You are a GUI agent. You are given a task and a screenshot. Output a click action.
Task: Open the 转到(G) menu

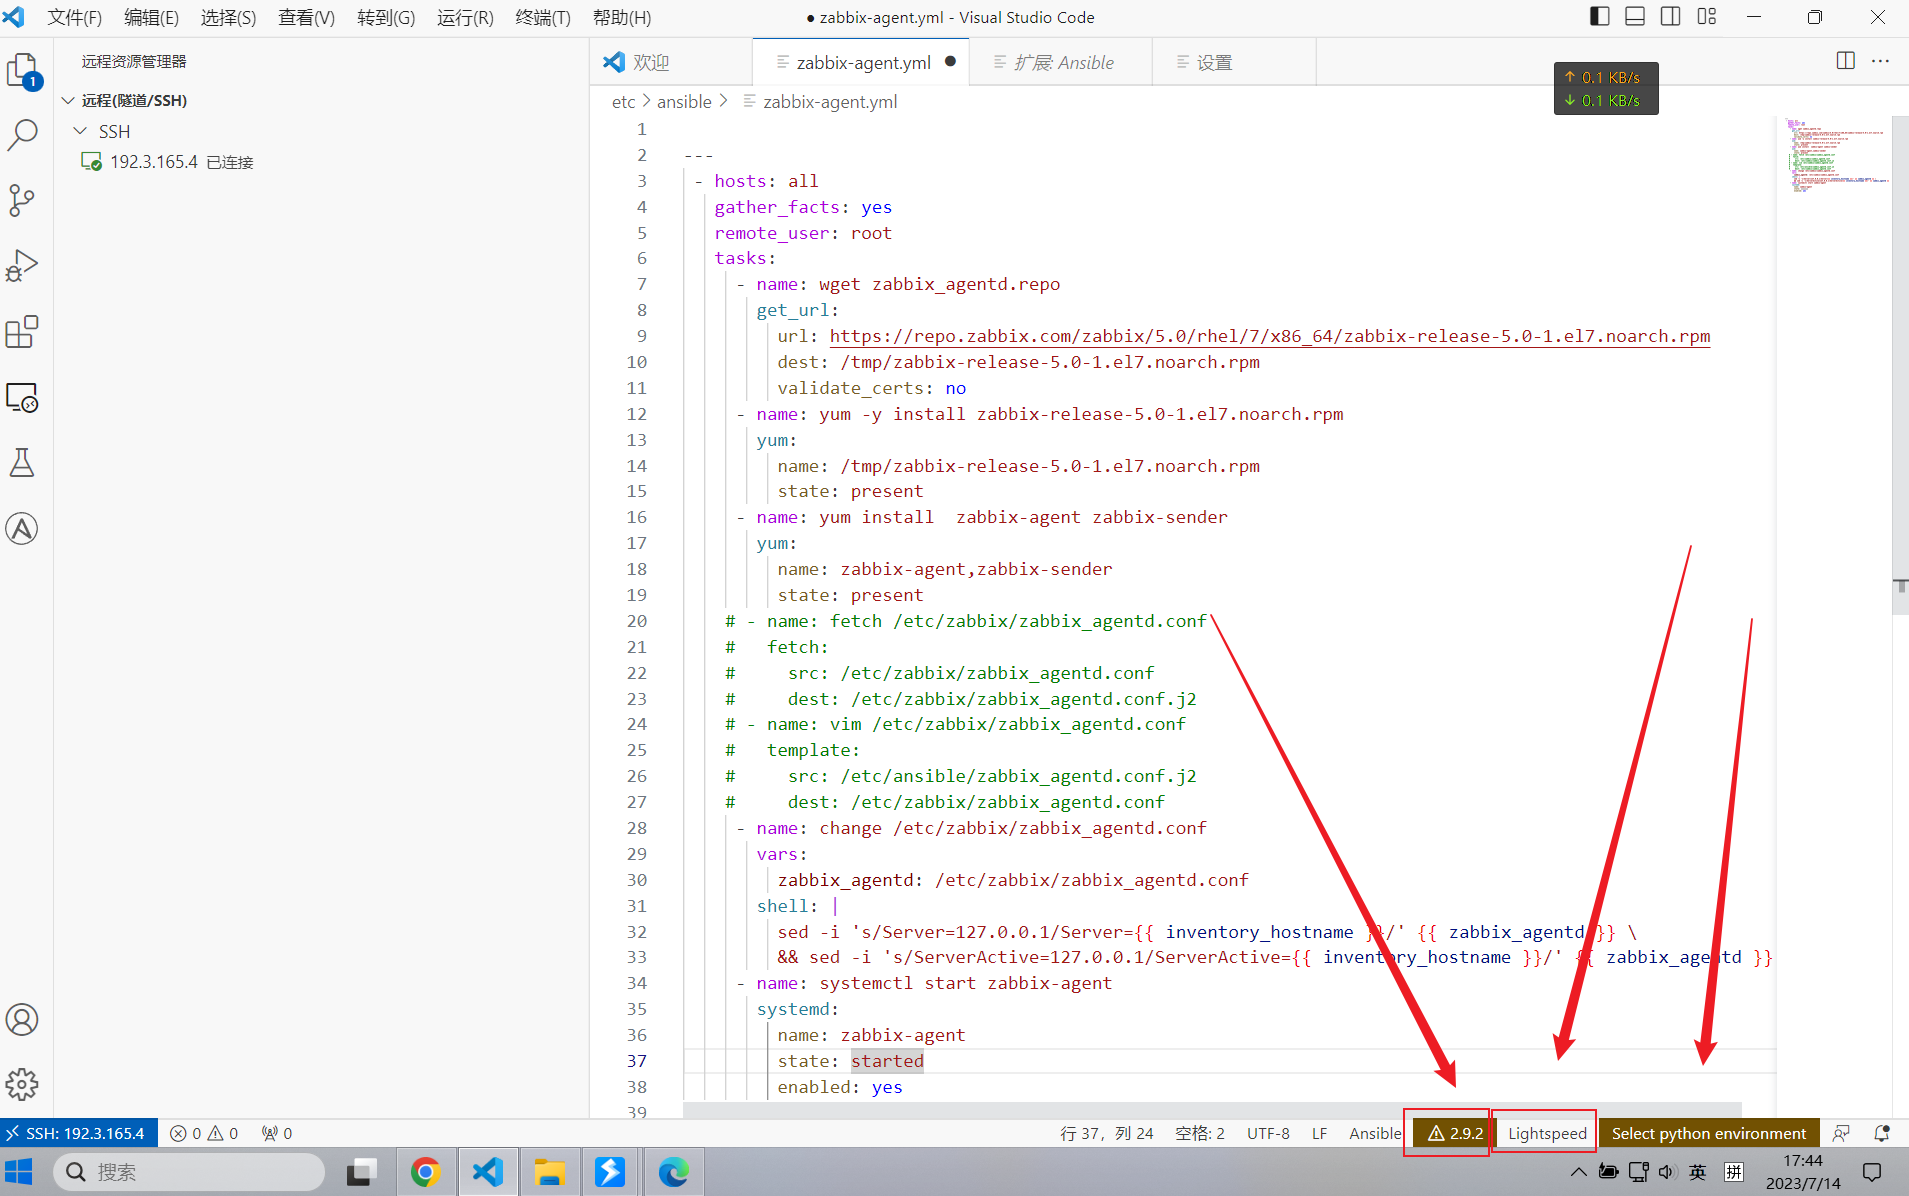click(x=386, y=17)
